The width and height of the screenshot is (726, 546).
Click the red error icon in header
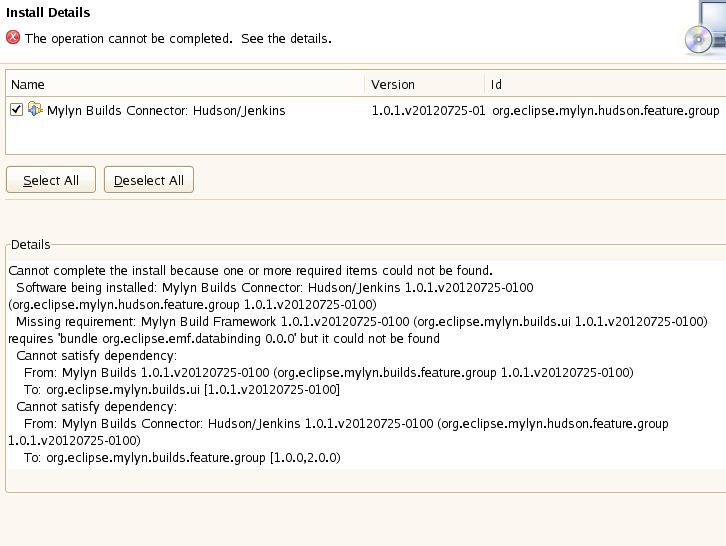13,38
